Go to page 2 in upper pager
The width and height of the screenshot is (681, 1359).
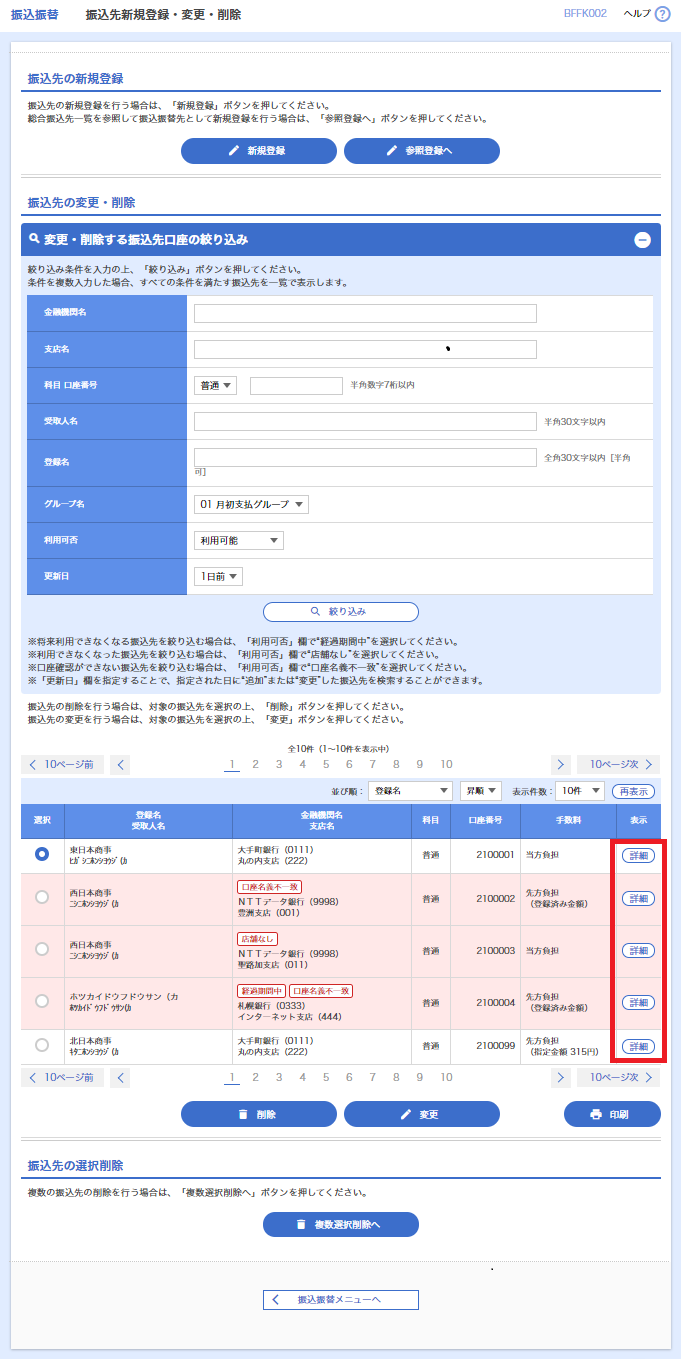255,764
